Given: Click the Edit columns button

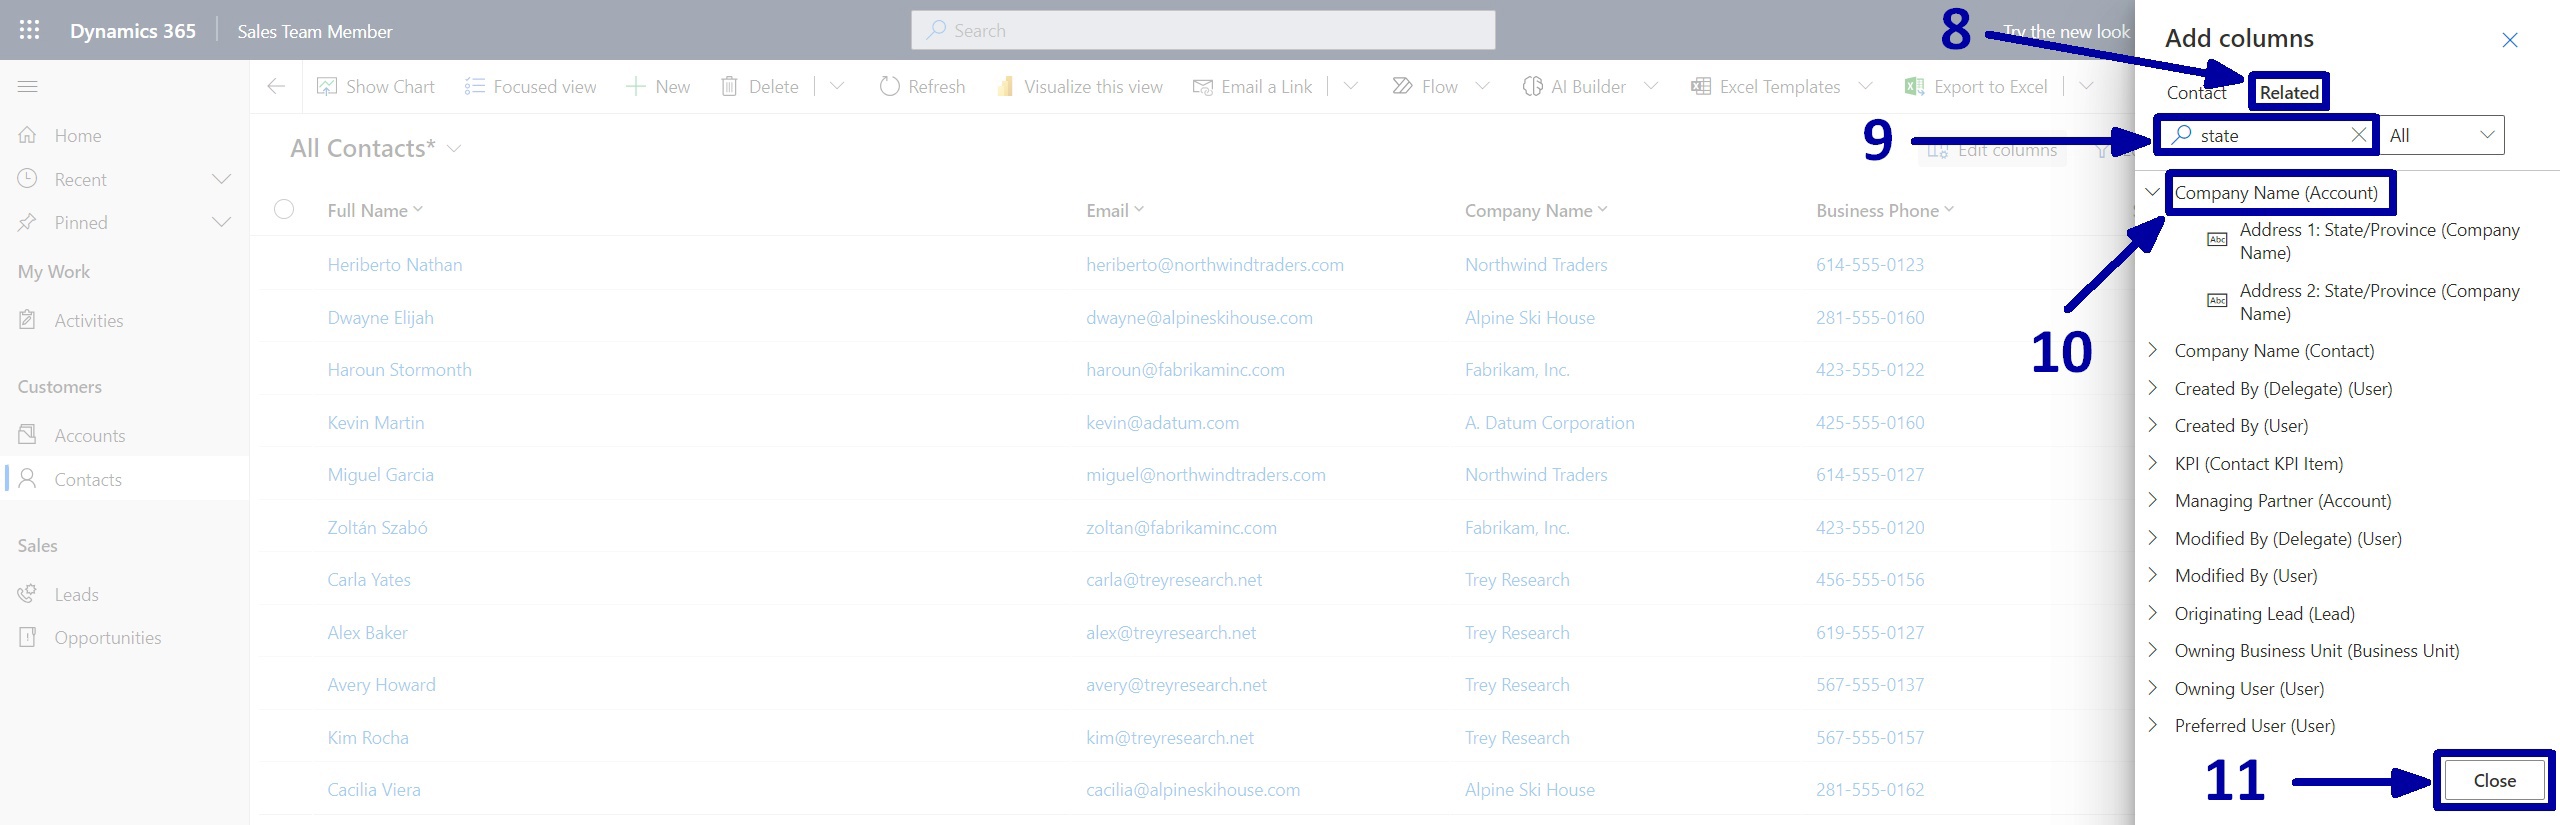Looking at the screenshot, I should click(x=1993, y=150).
